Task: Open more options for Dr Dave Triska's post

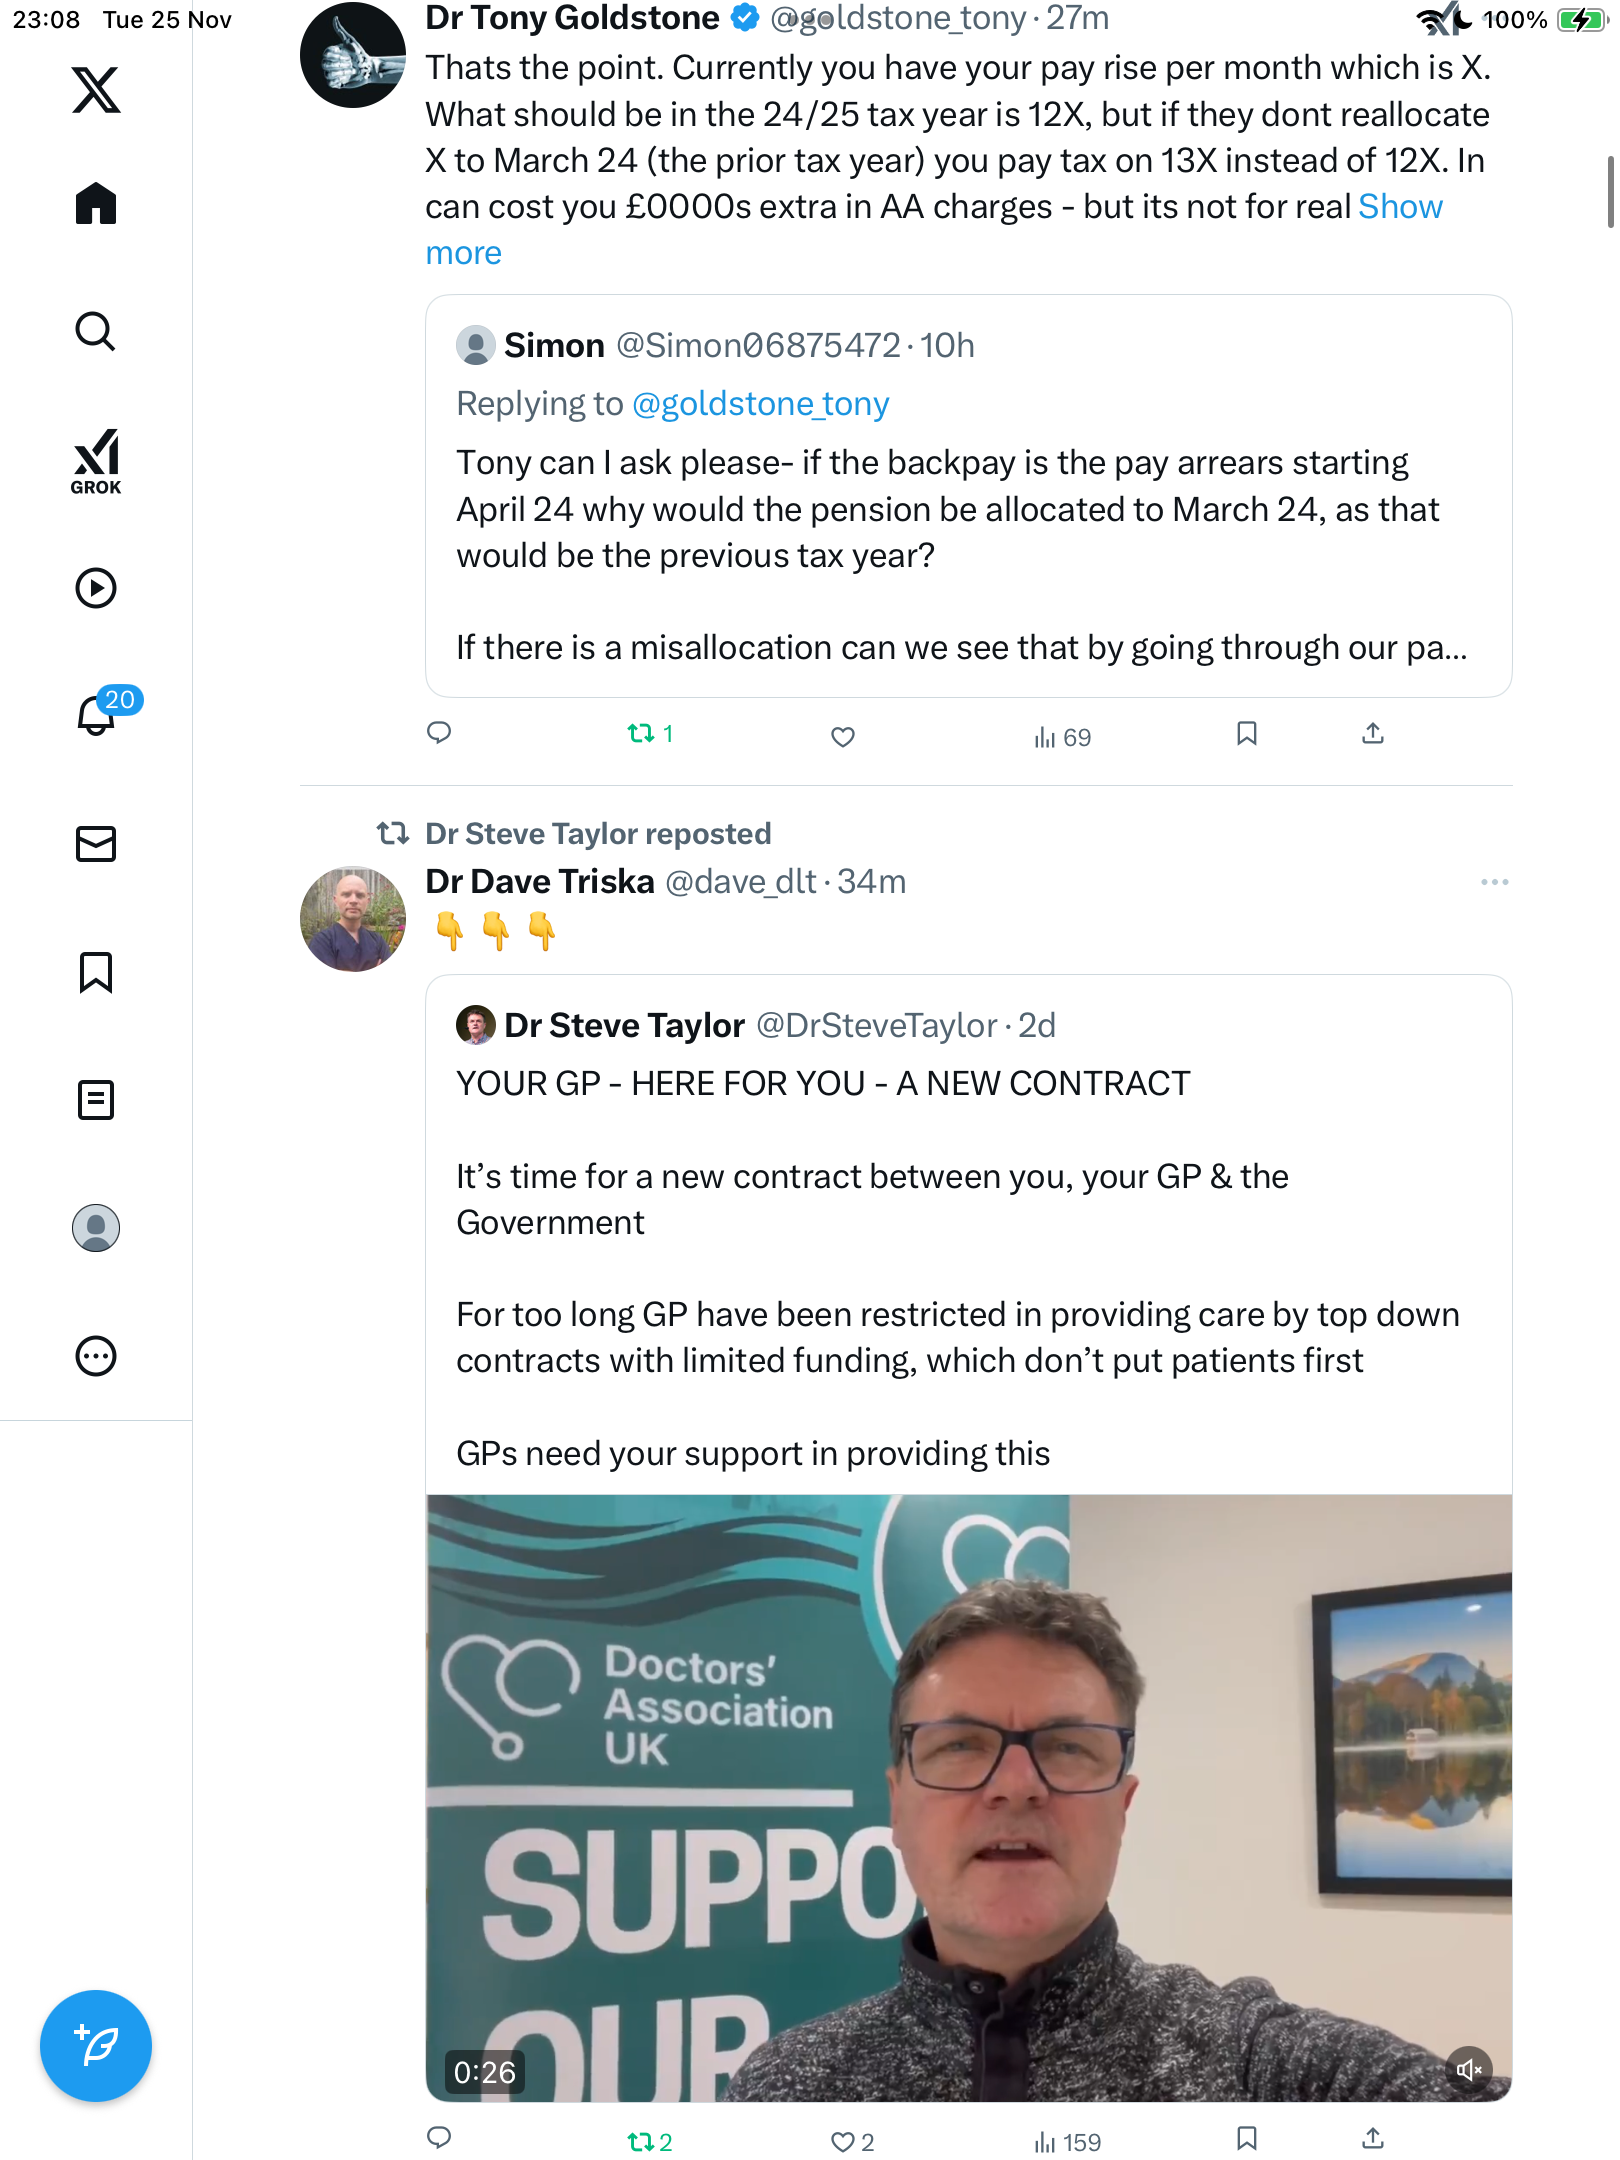Action: pos(1494,882)
